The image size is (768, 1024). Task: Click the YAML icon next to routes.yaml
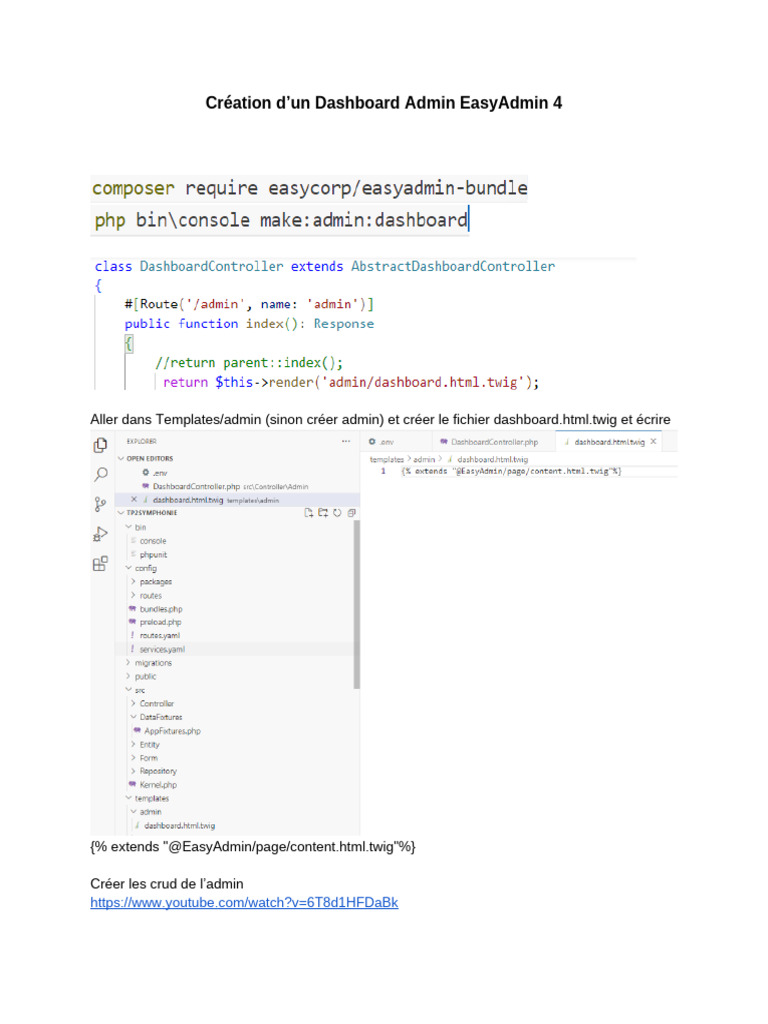[133, 635]
